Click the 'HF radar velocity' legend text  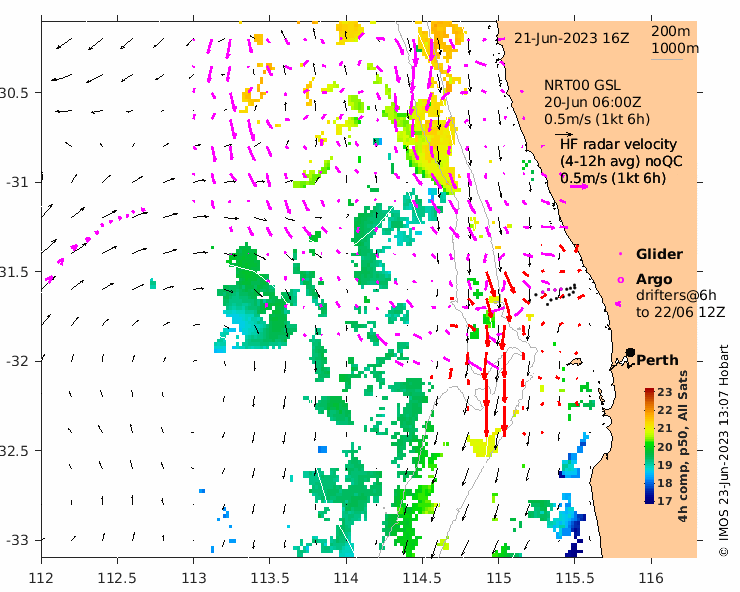(x=619, y=144)
